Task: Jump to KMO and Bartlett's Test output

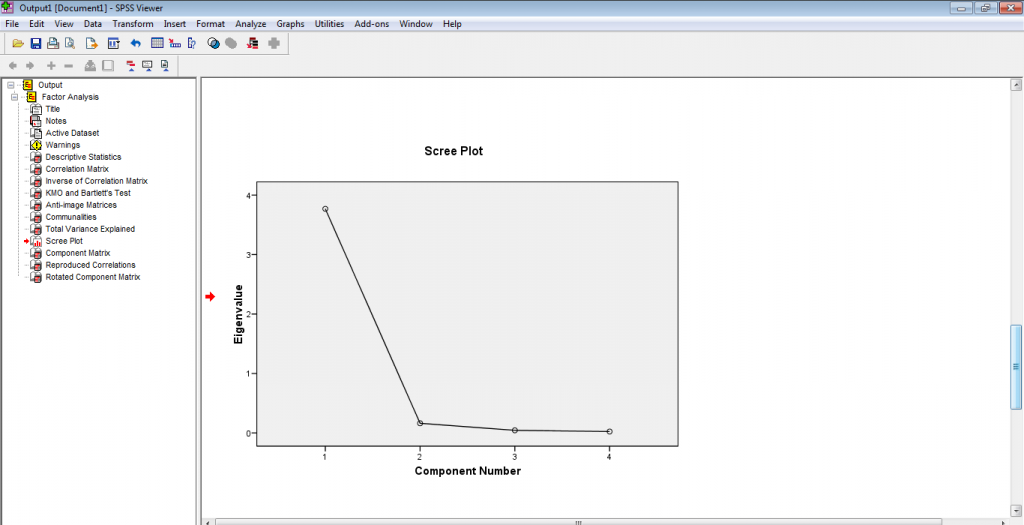Action: (x=88, y=193)
